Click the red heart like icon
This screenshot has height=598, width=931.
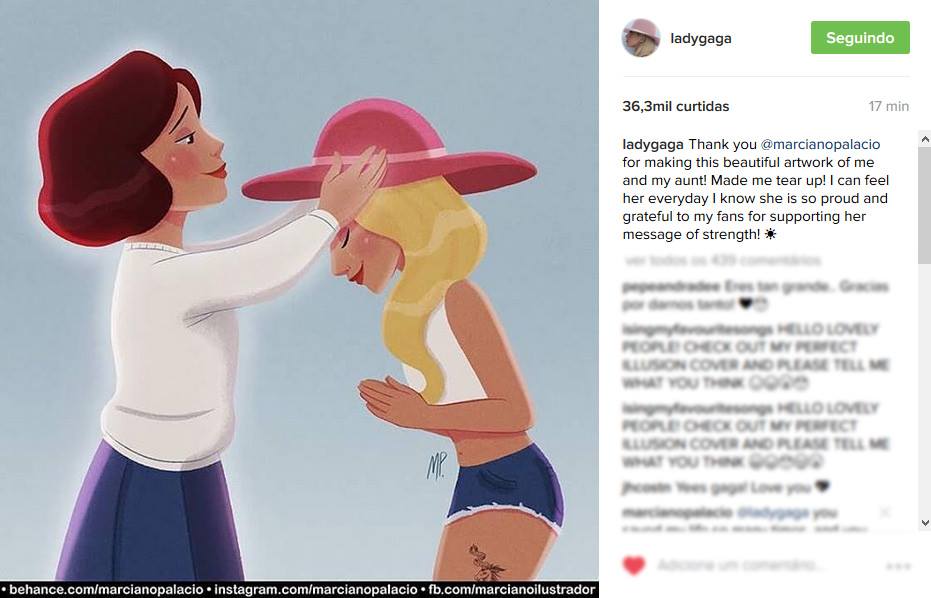pos(634,565)
